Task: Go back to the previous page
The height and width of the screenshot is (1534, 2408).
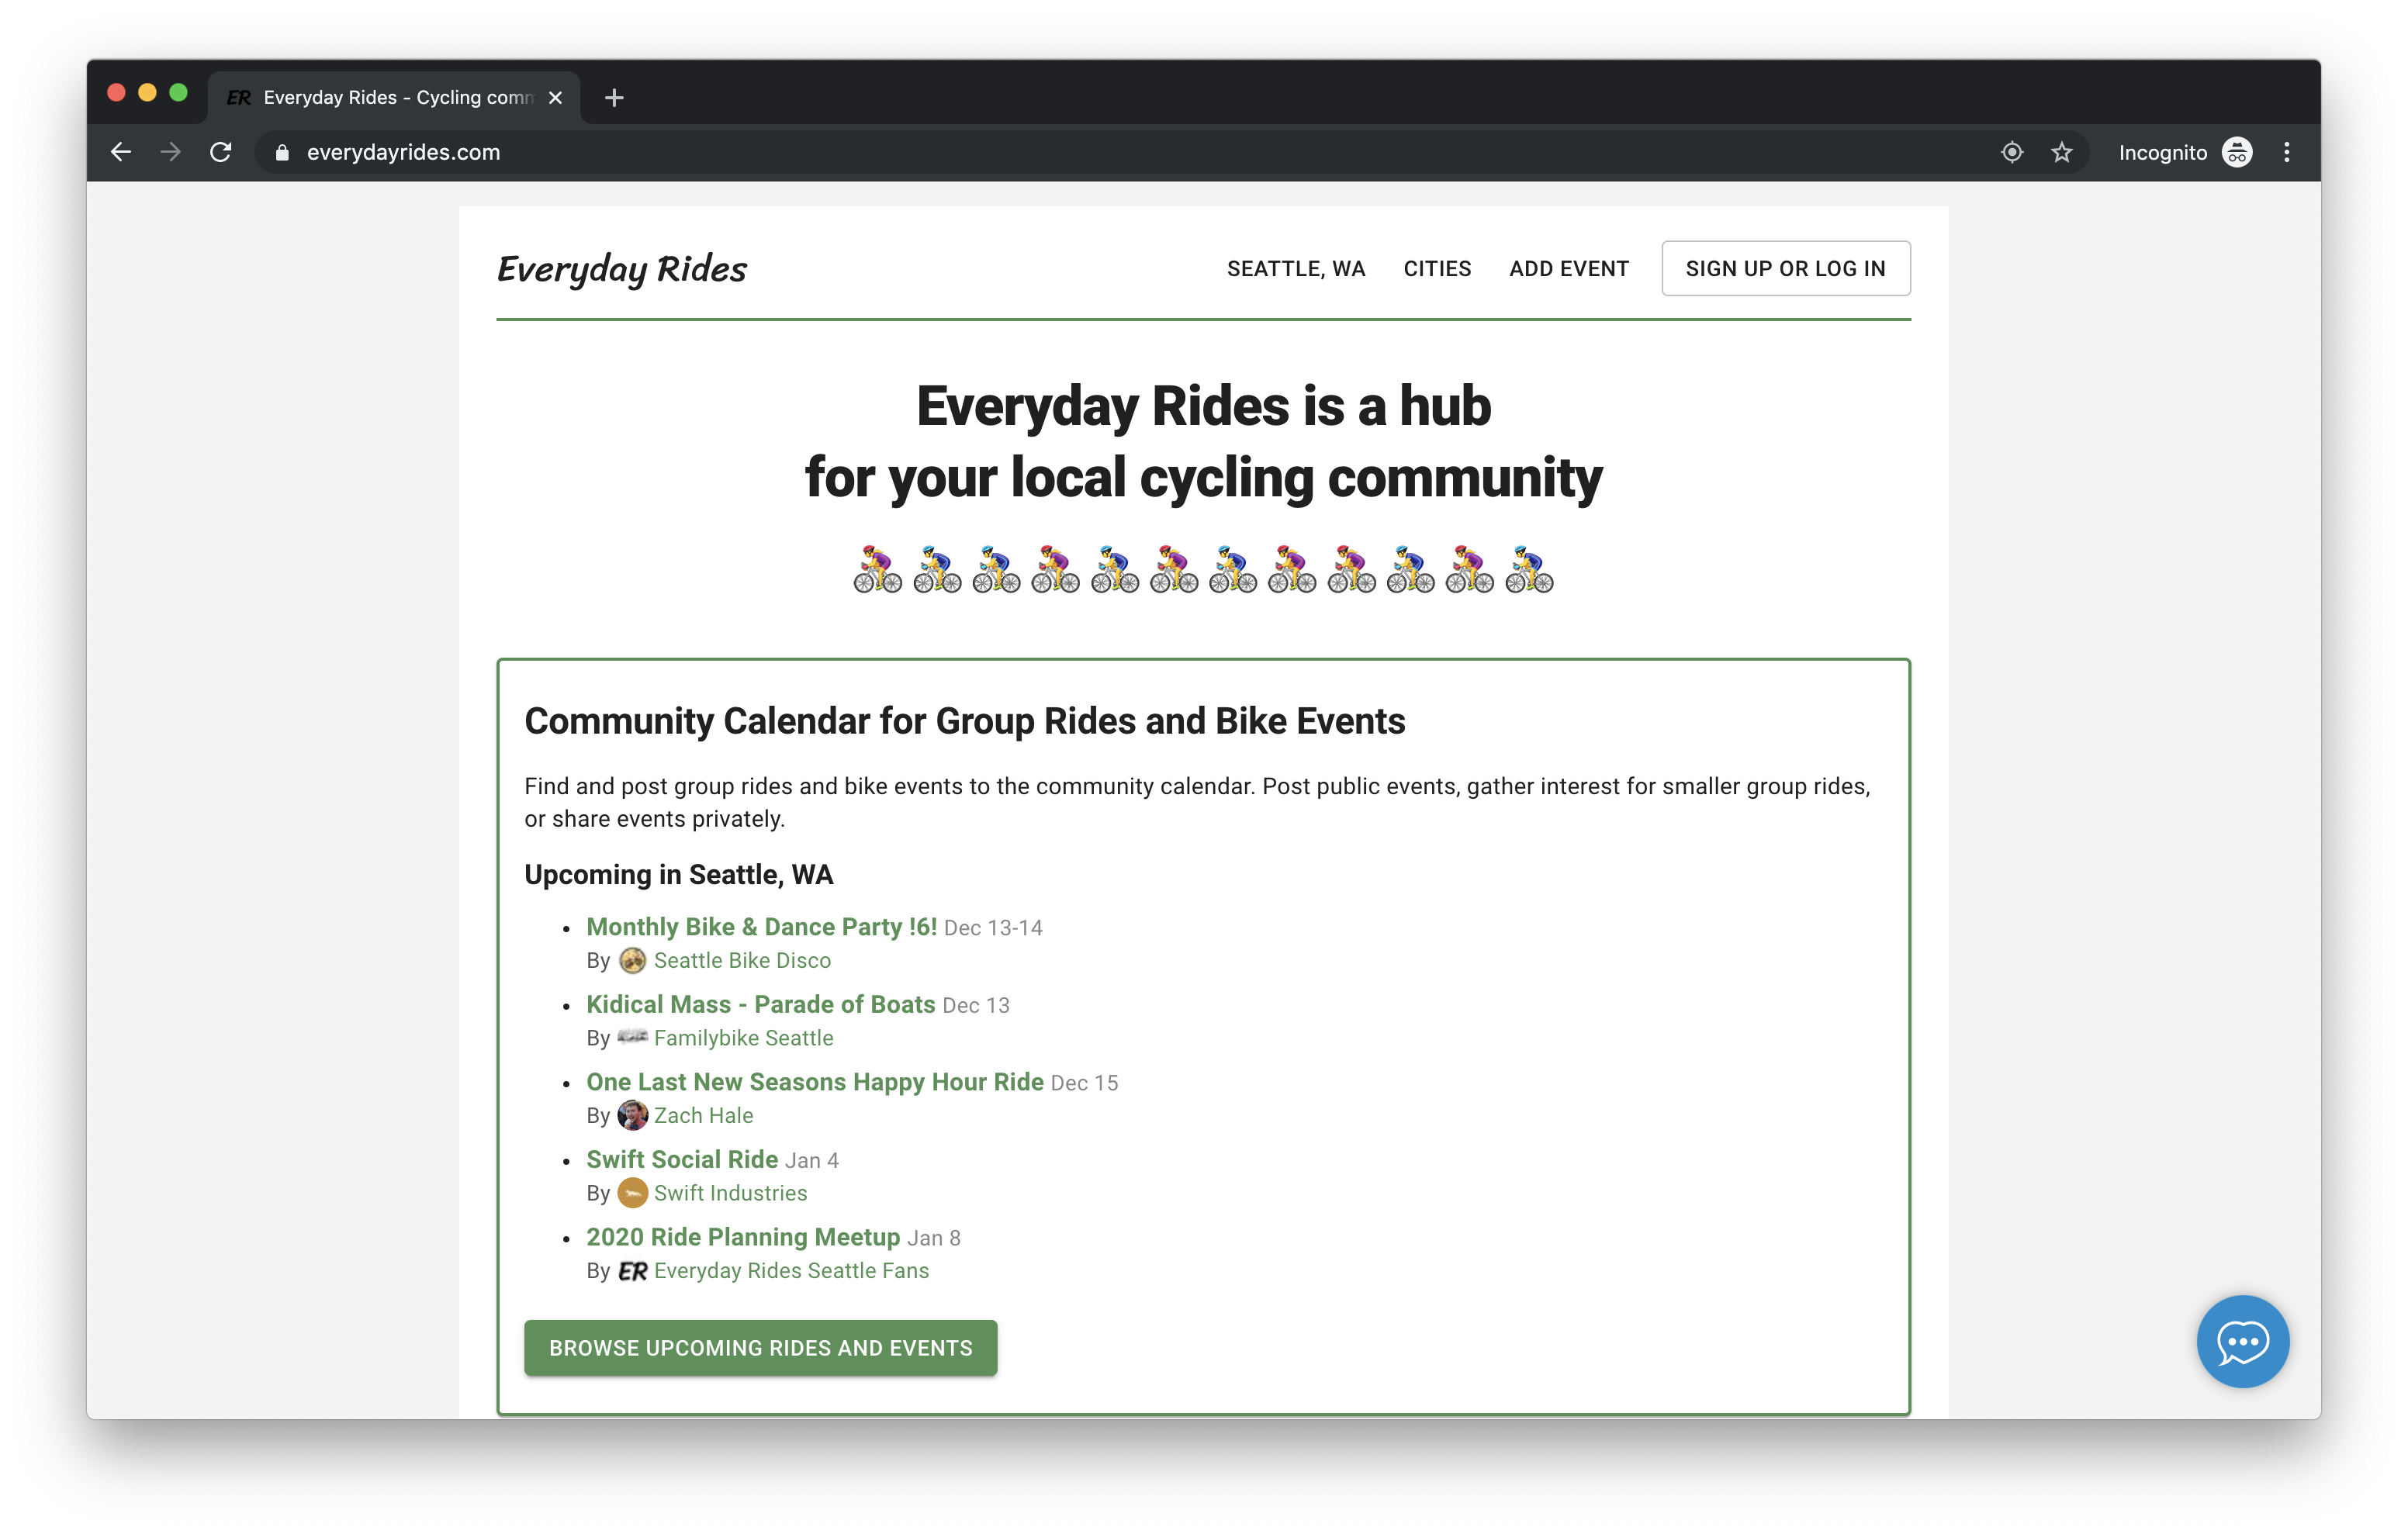Action: (x=120, y=152)
